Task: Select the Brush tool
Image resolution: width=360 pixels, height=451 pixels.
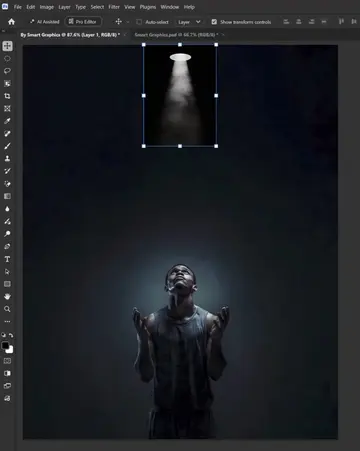Action: click(x=7, y=146)
